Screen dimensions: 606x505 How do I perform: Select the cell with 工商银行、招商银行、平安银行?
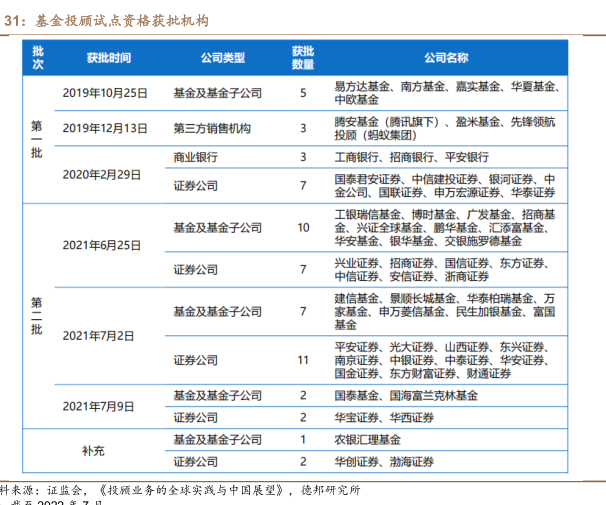(411, 157)
